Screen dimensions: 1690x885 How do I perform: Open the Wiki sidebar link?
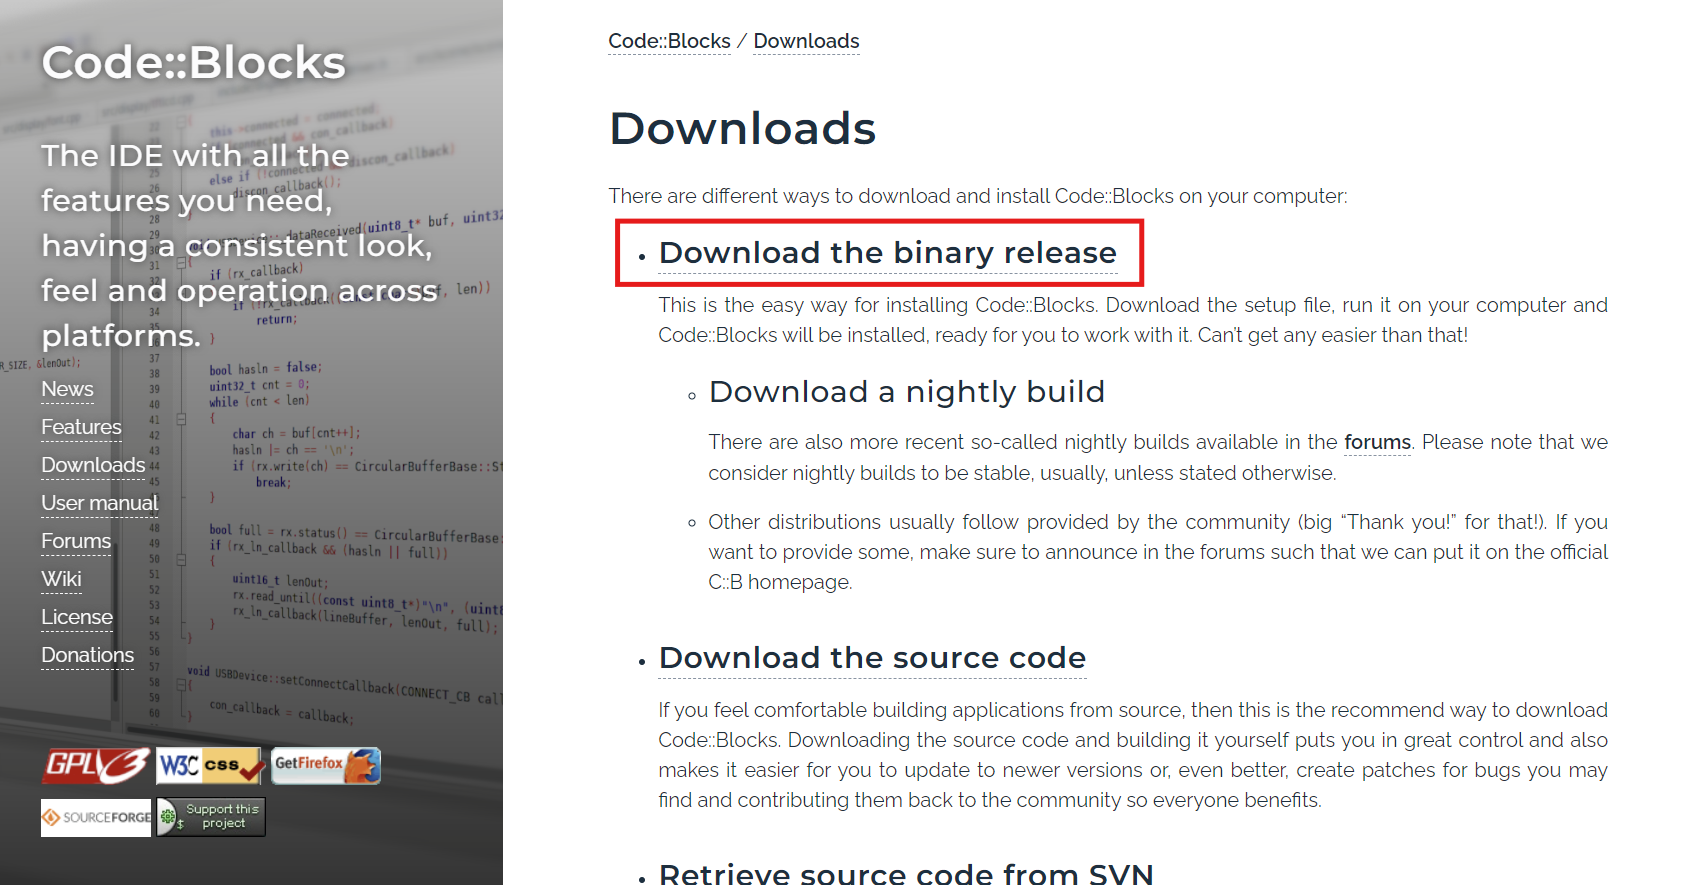point(61,579)
